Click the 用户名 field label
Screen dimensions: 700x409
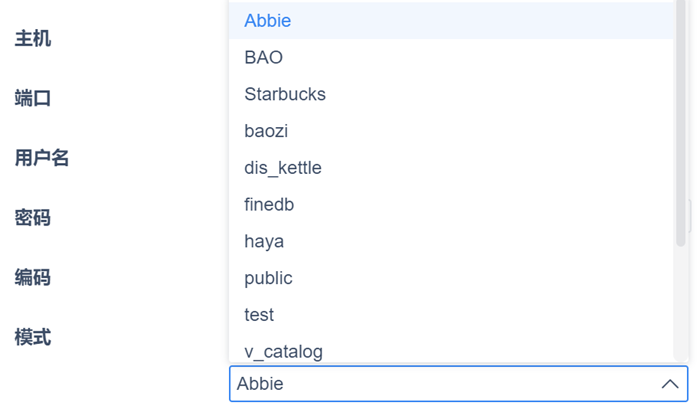click(42, 157)
